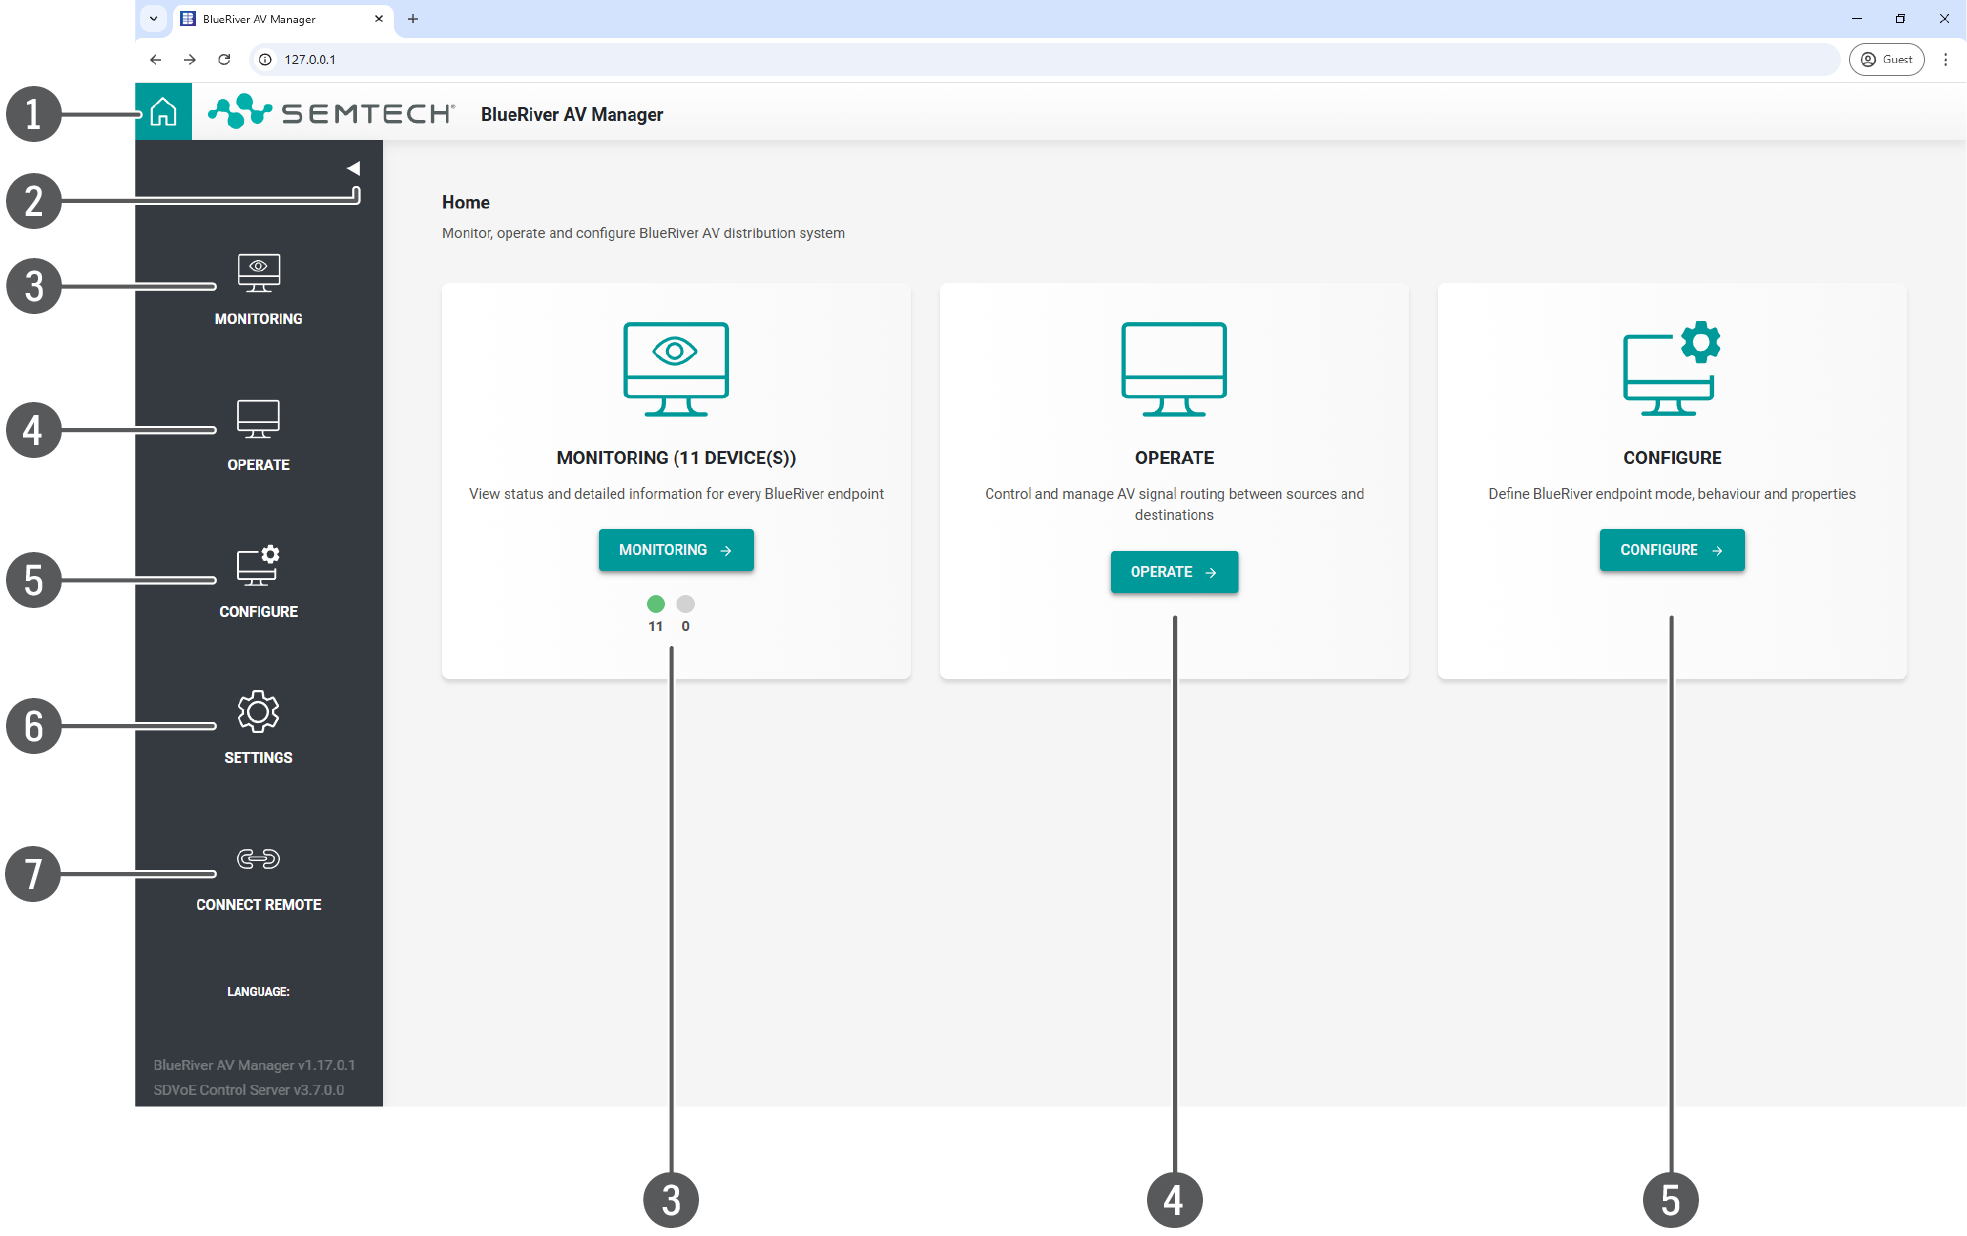Open the browser three-dot menu
1967x1236 pixels.
pos(1945,59)
